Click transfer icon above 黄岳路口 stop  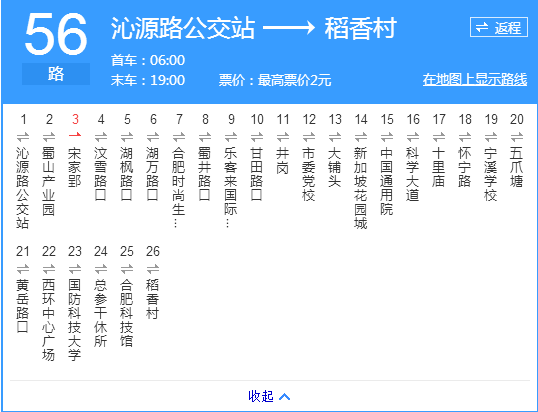click(x=23, y=269)
